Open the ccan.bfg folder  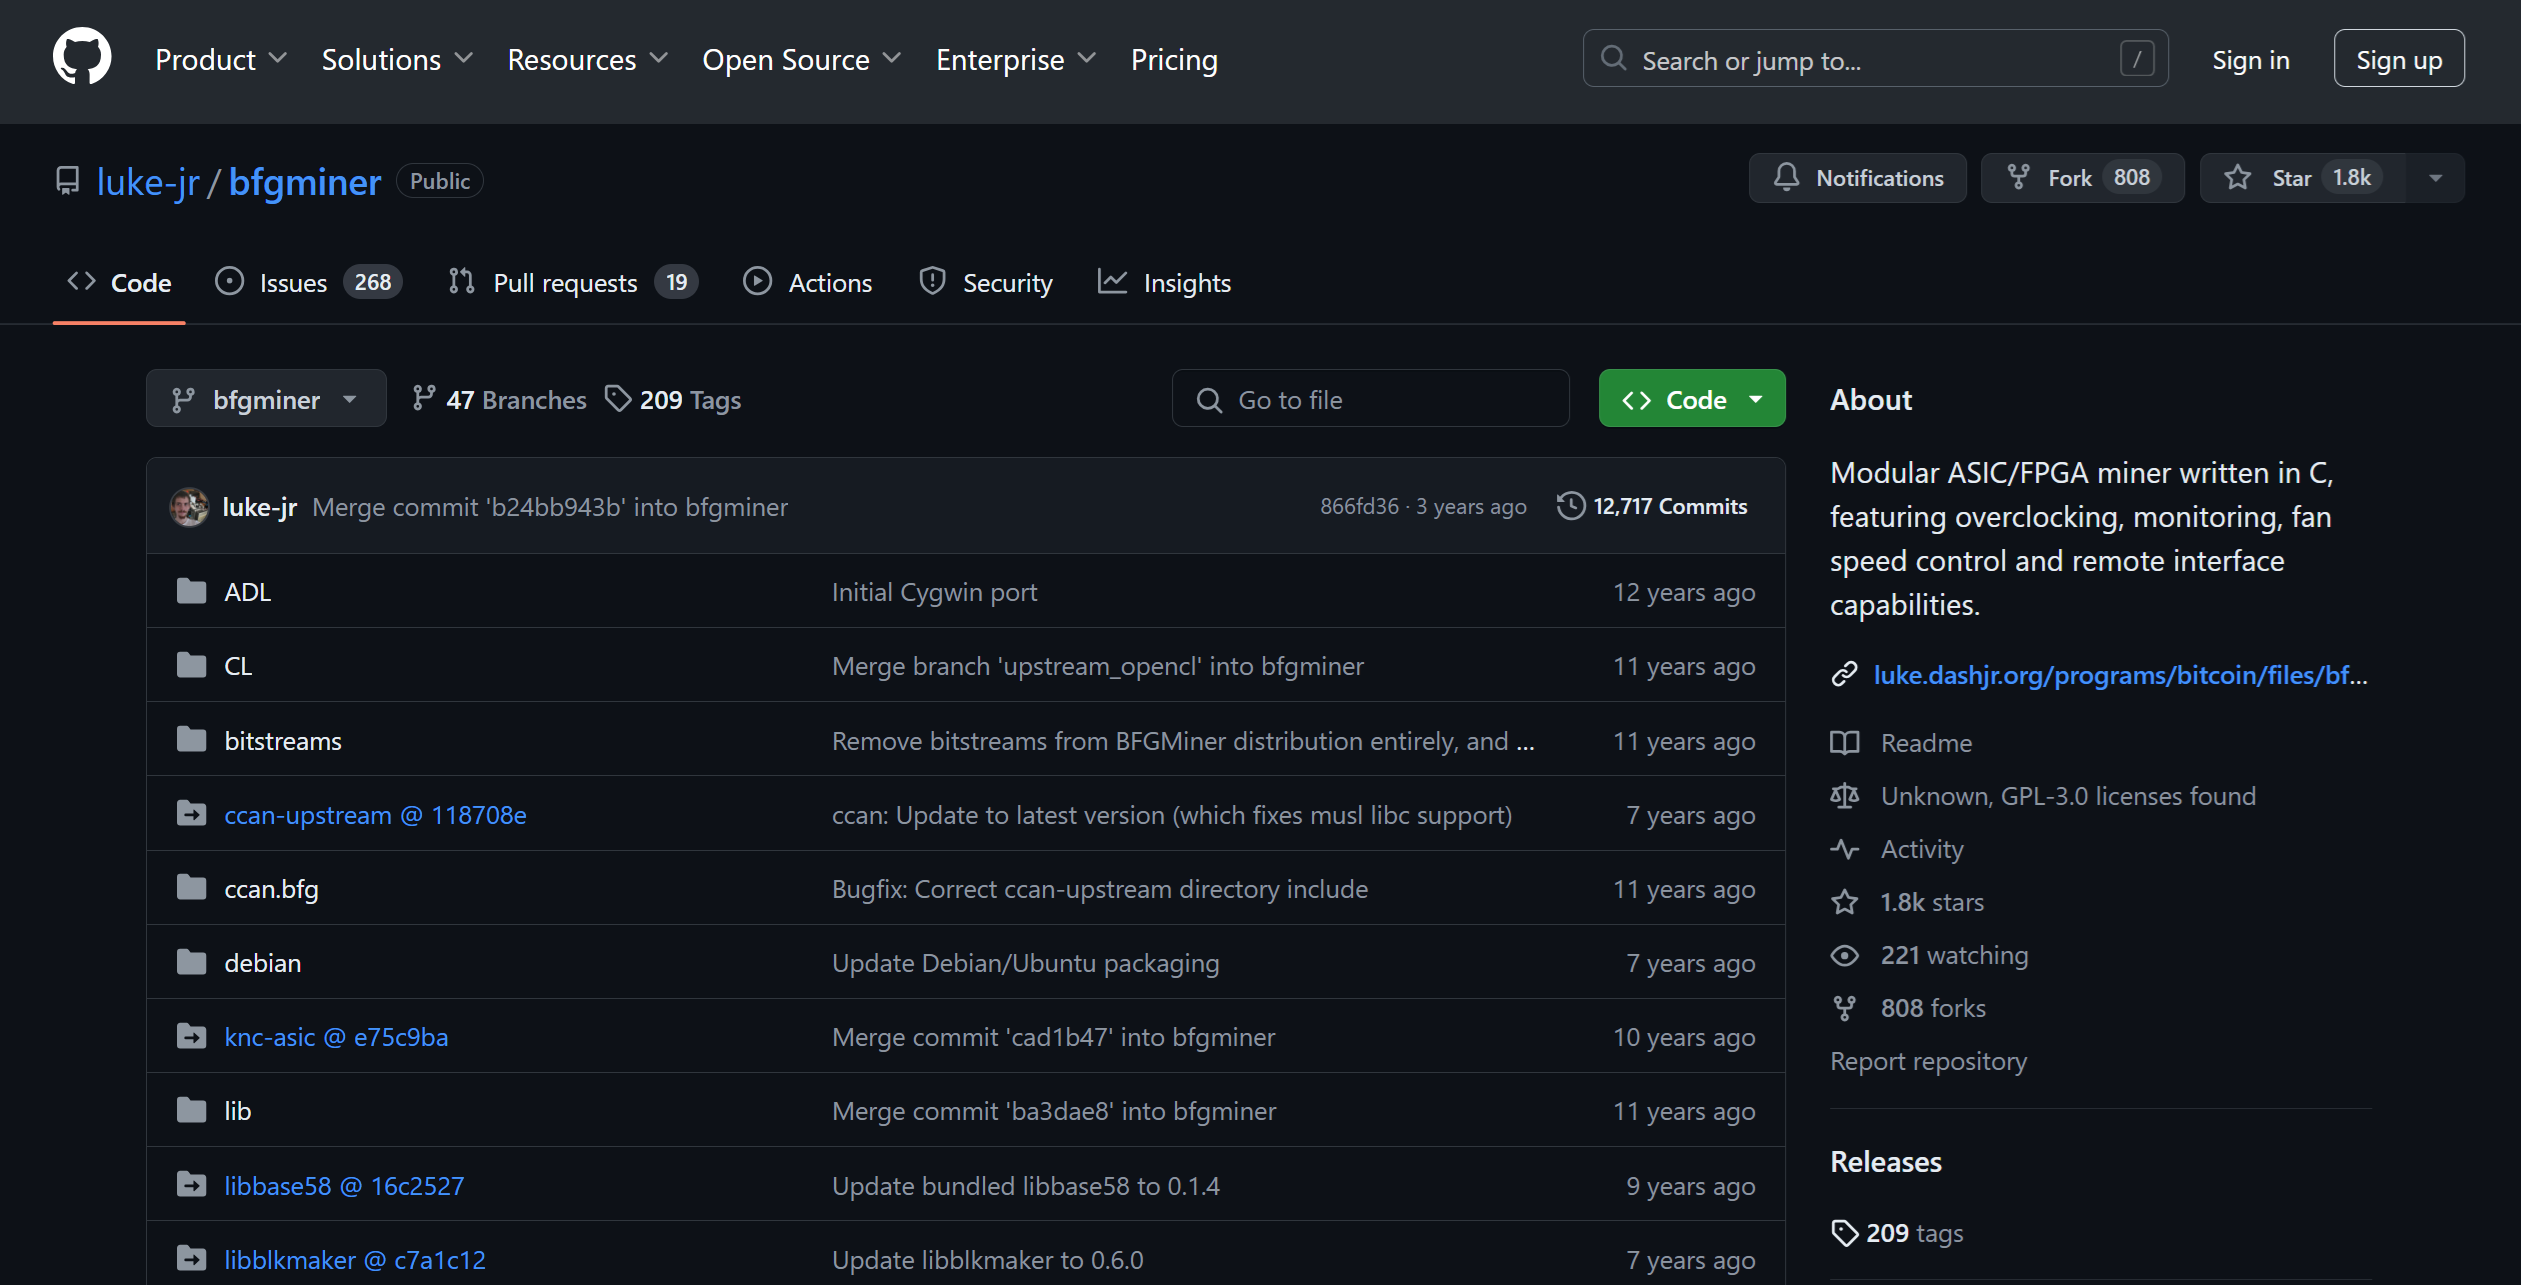(271, 889)
